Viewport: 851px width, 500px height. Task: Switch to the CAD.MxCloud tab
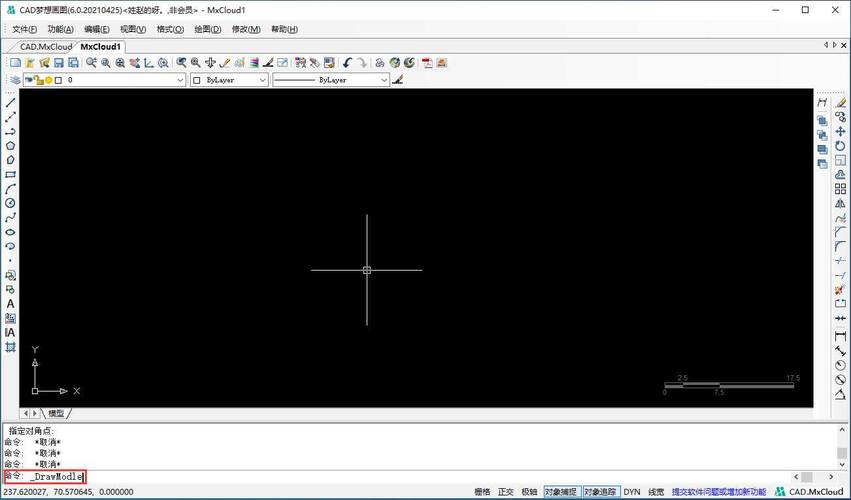[x=46, y=47]
